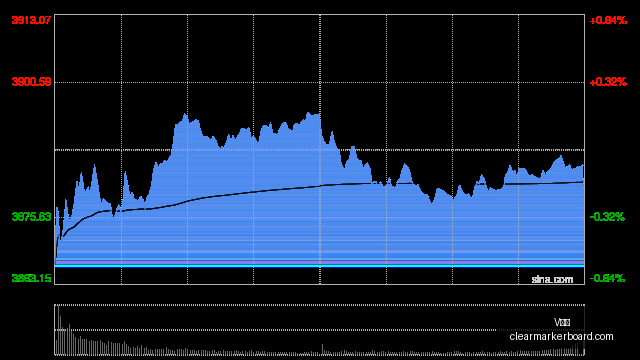Click the 3913.07 top price label
Image resolution: width=640 pixels, height=360 pixels.
click(31, 20)
